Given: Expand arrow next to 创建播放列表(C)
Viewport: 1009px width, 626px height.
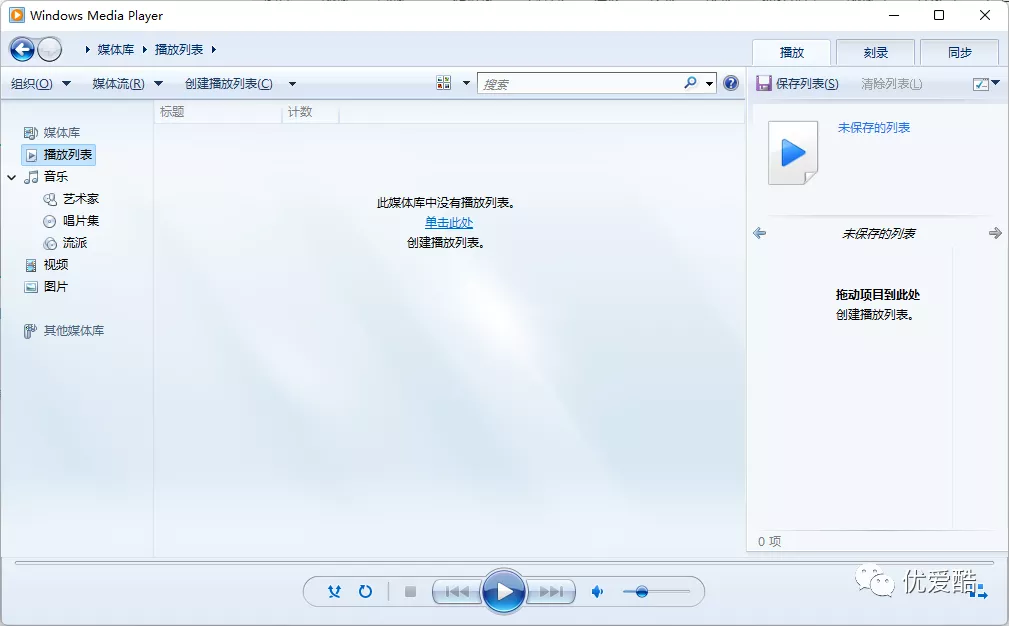Looking at the screenshot, I should pos(292,84).
